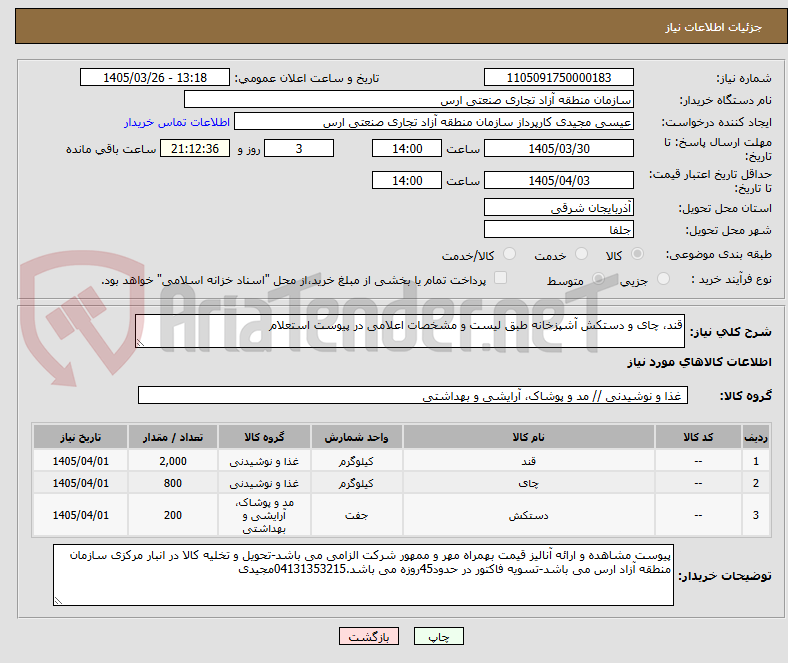Click the response deadline date 1405/03/30 field
Viewport: 788px width, 663px height.
click(558, 148)
